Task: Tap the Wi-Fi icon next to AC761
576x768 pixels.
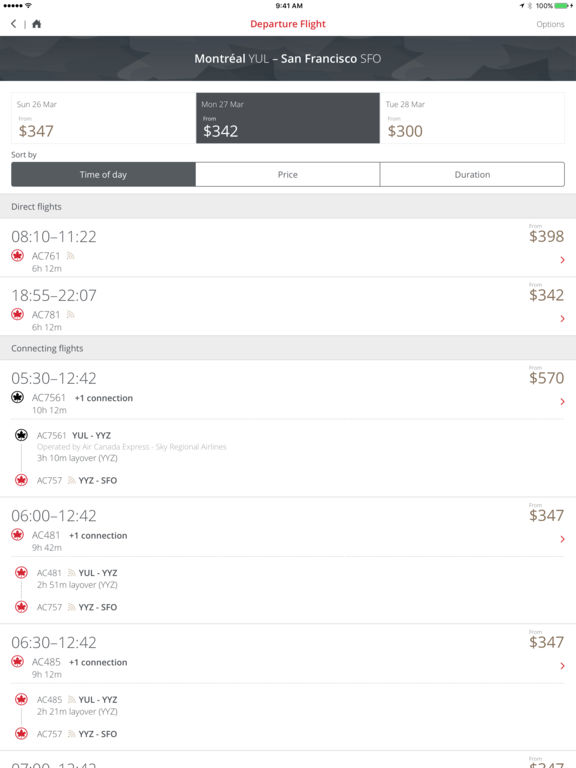Action: coord(71,255)
